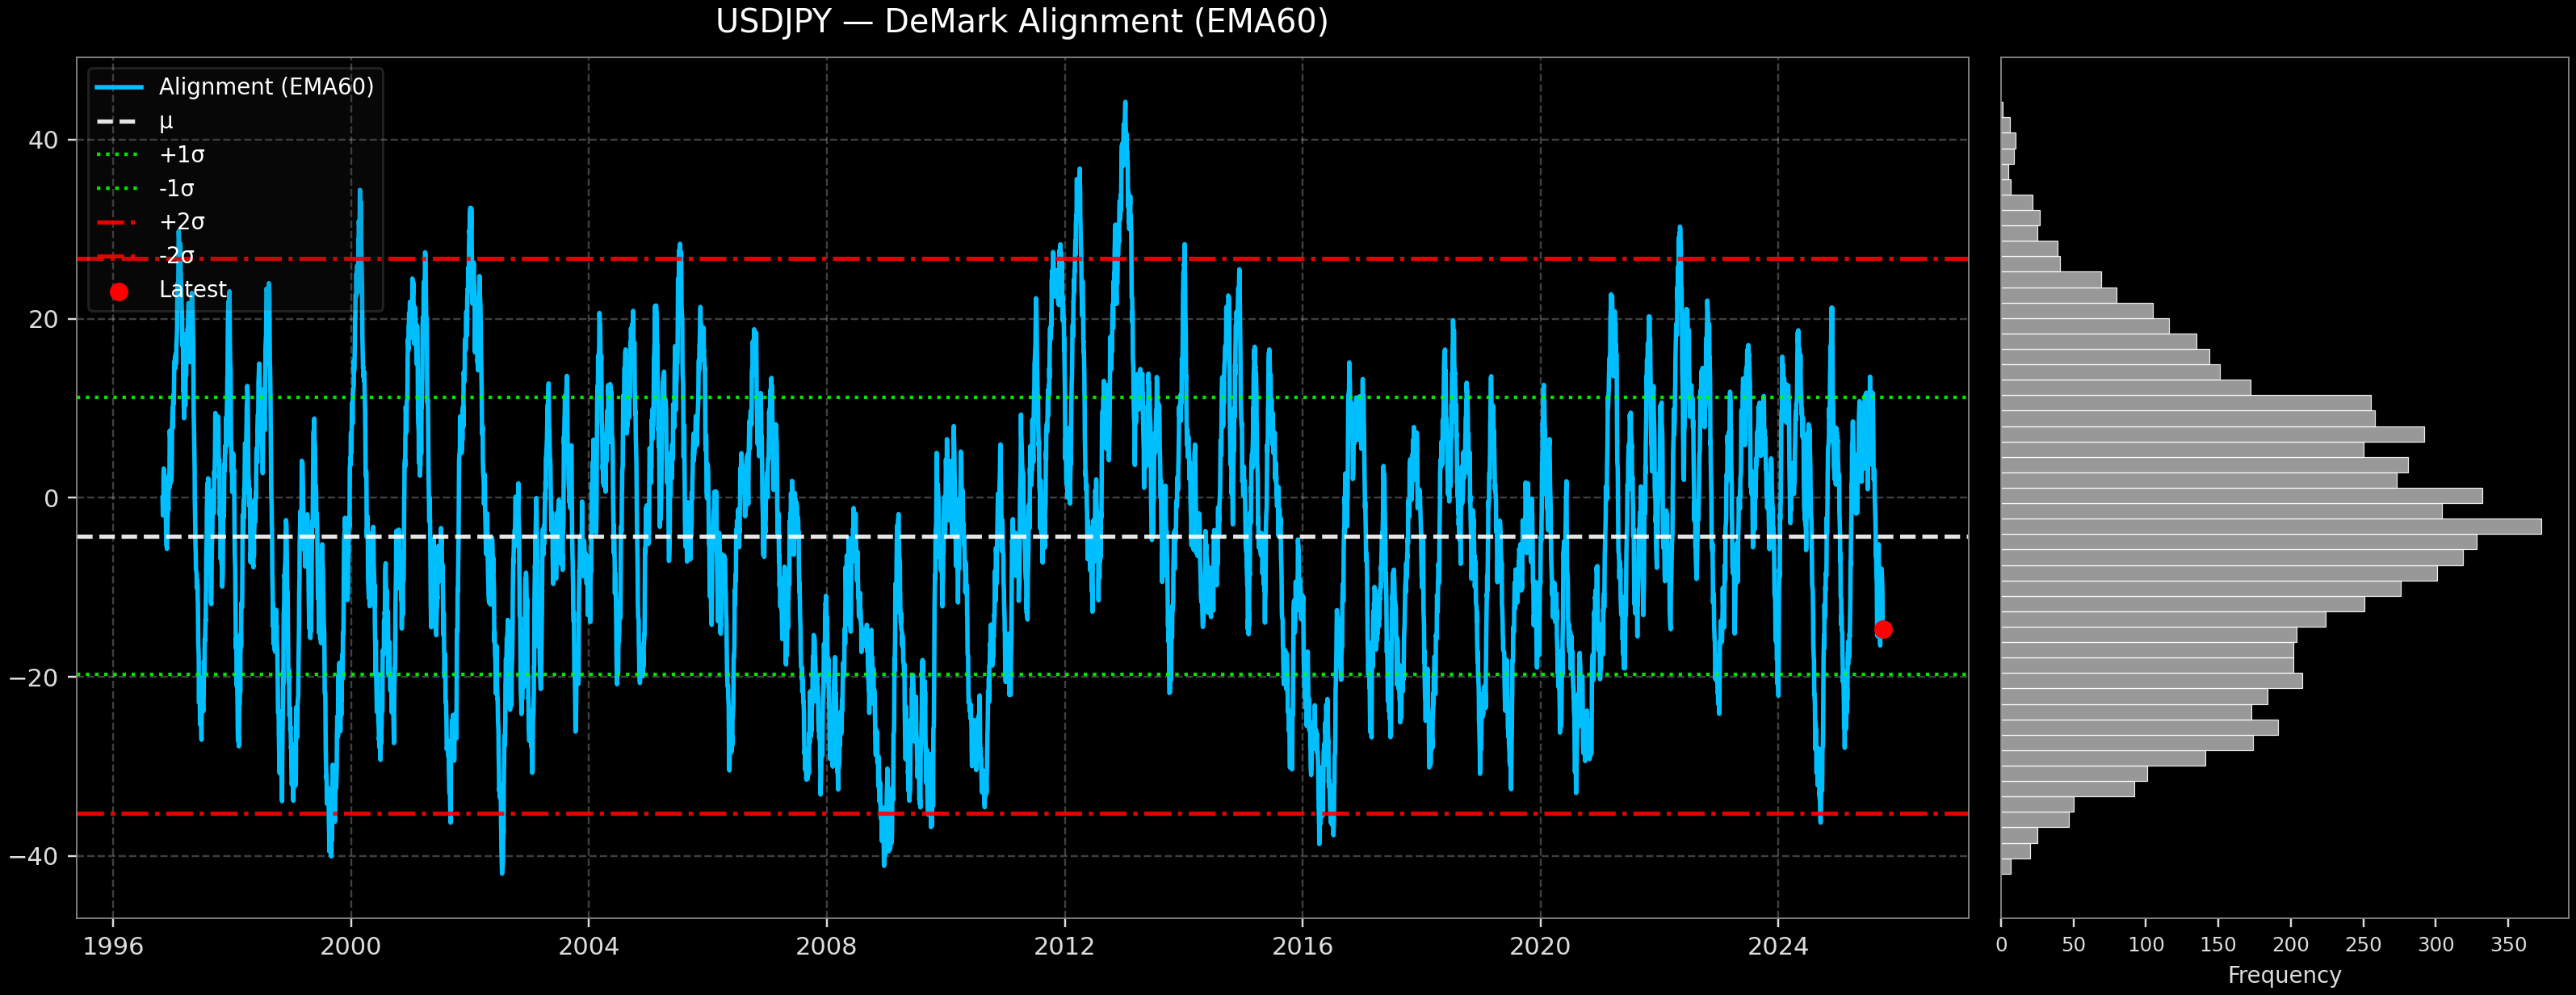Image resolution: width=2576 pixels, height=995 pixels.
Task: Click the 2008 x-axis tick label
Action: pos(826,946)
